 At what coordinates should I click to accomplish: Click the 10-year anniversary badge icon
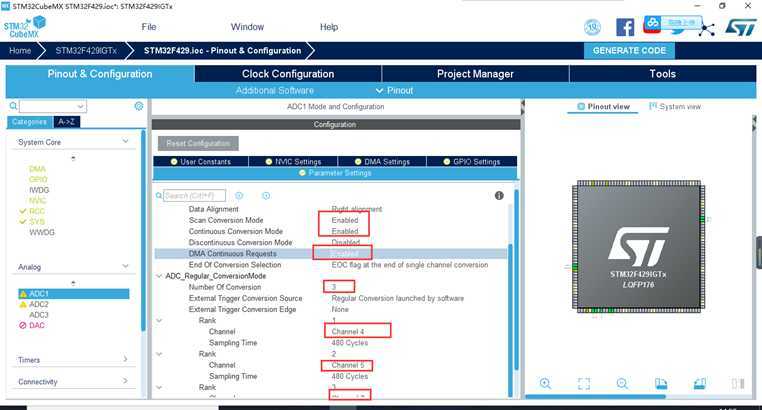pyautogui.click(x=592, y=28)
